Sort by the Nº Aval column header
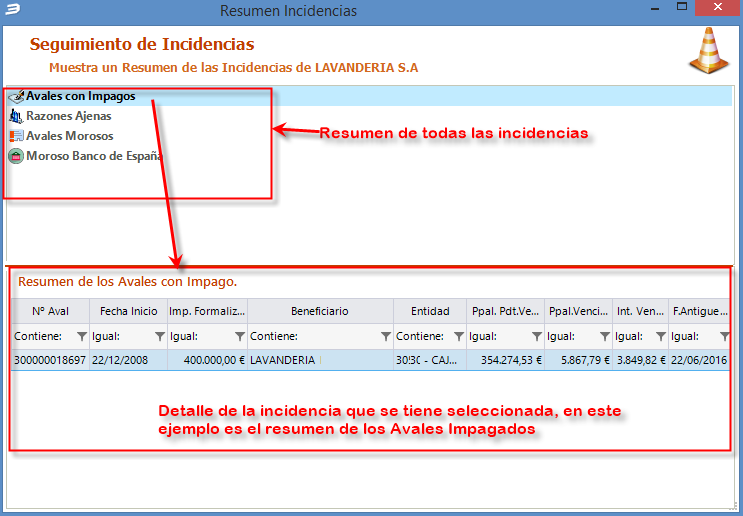The height and width of the screenshot is (516, 743). 51,311
